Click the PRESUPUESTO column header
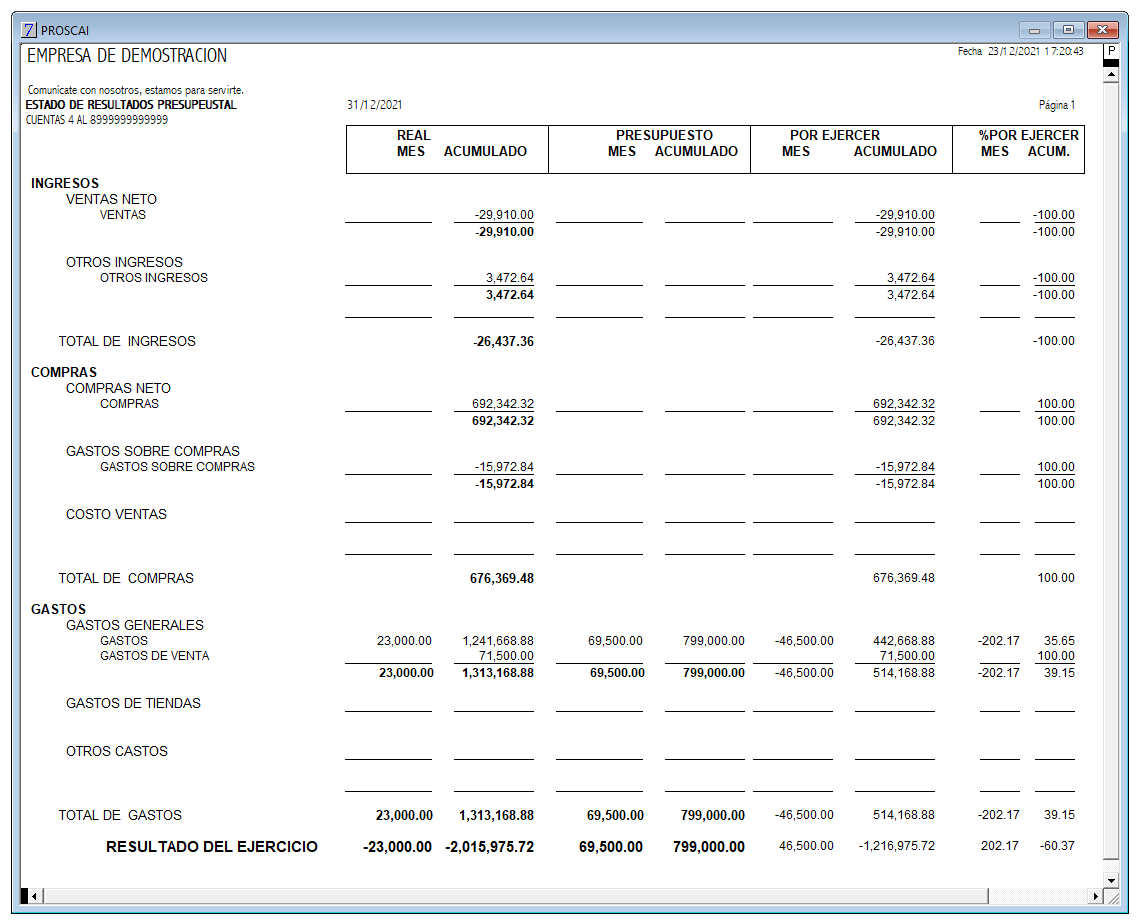Image resolution: width=1141 pixels, height=920 pixels. [664, 135]
